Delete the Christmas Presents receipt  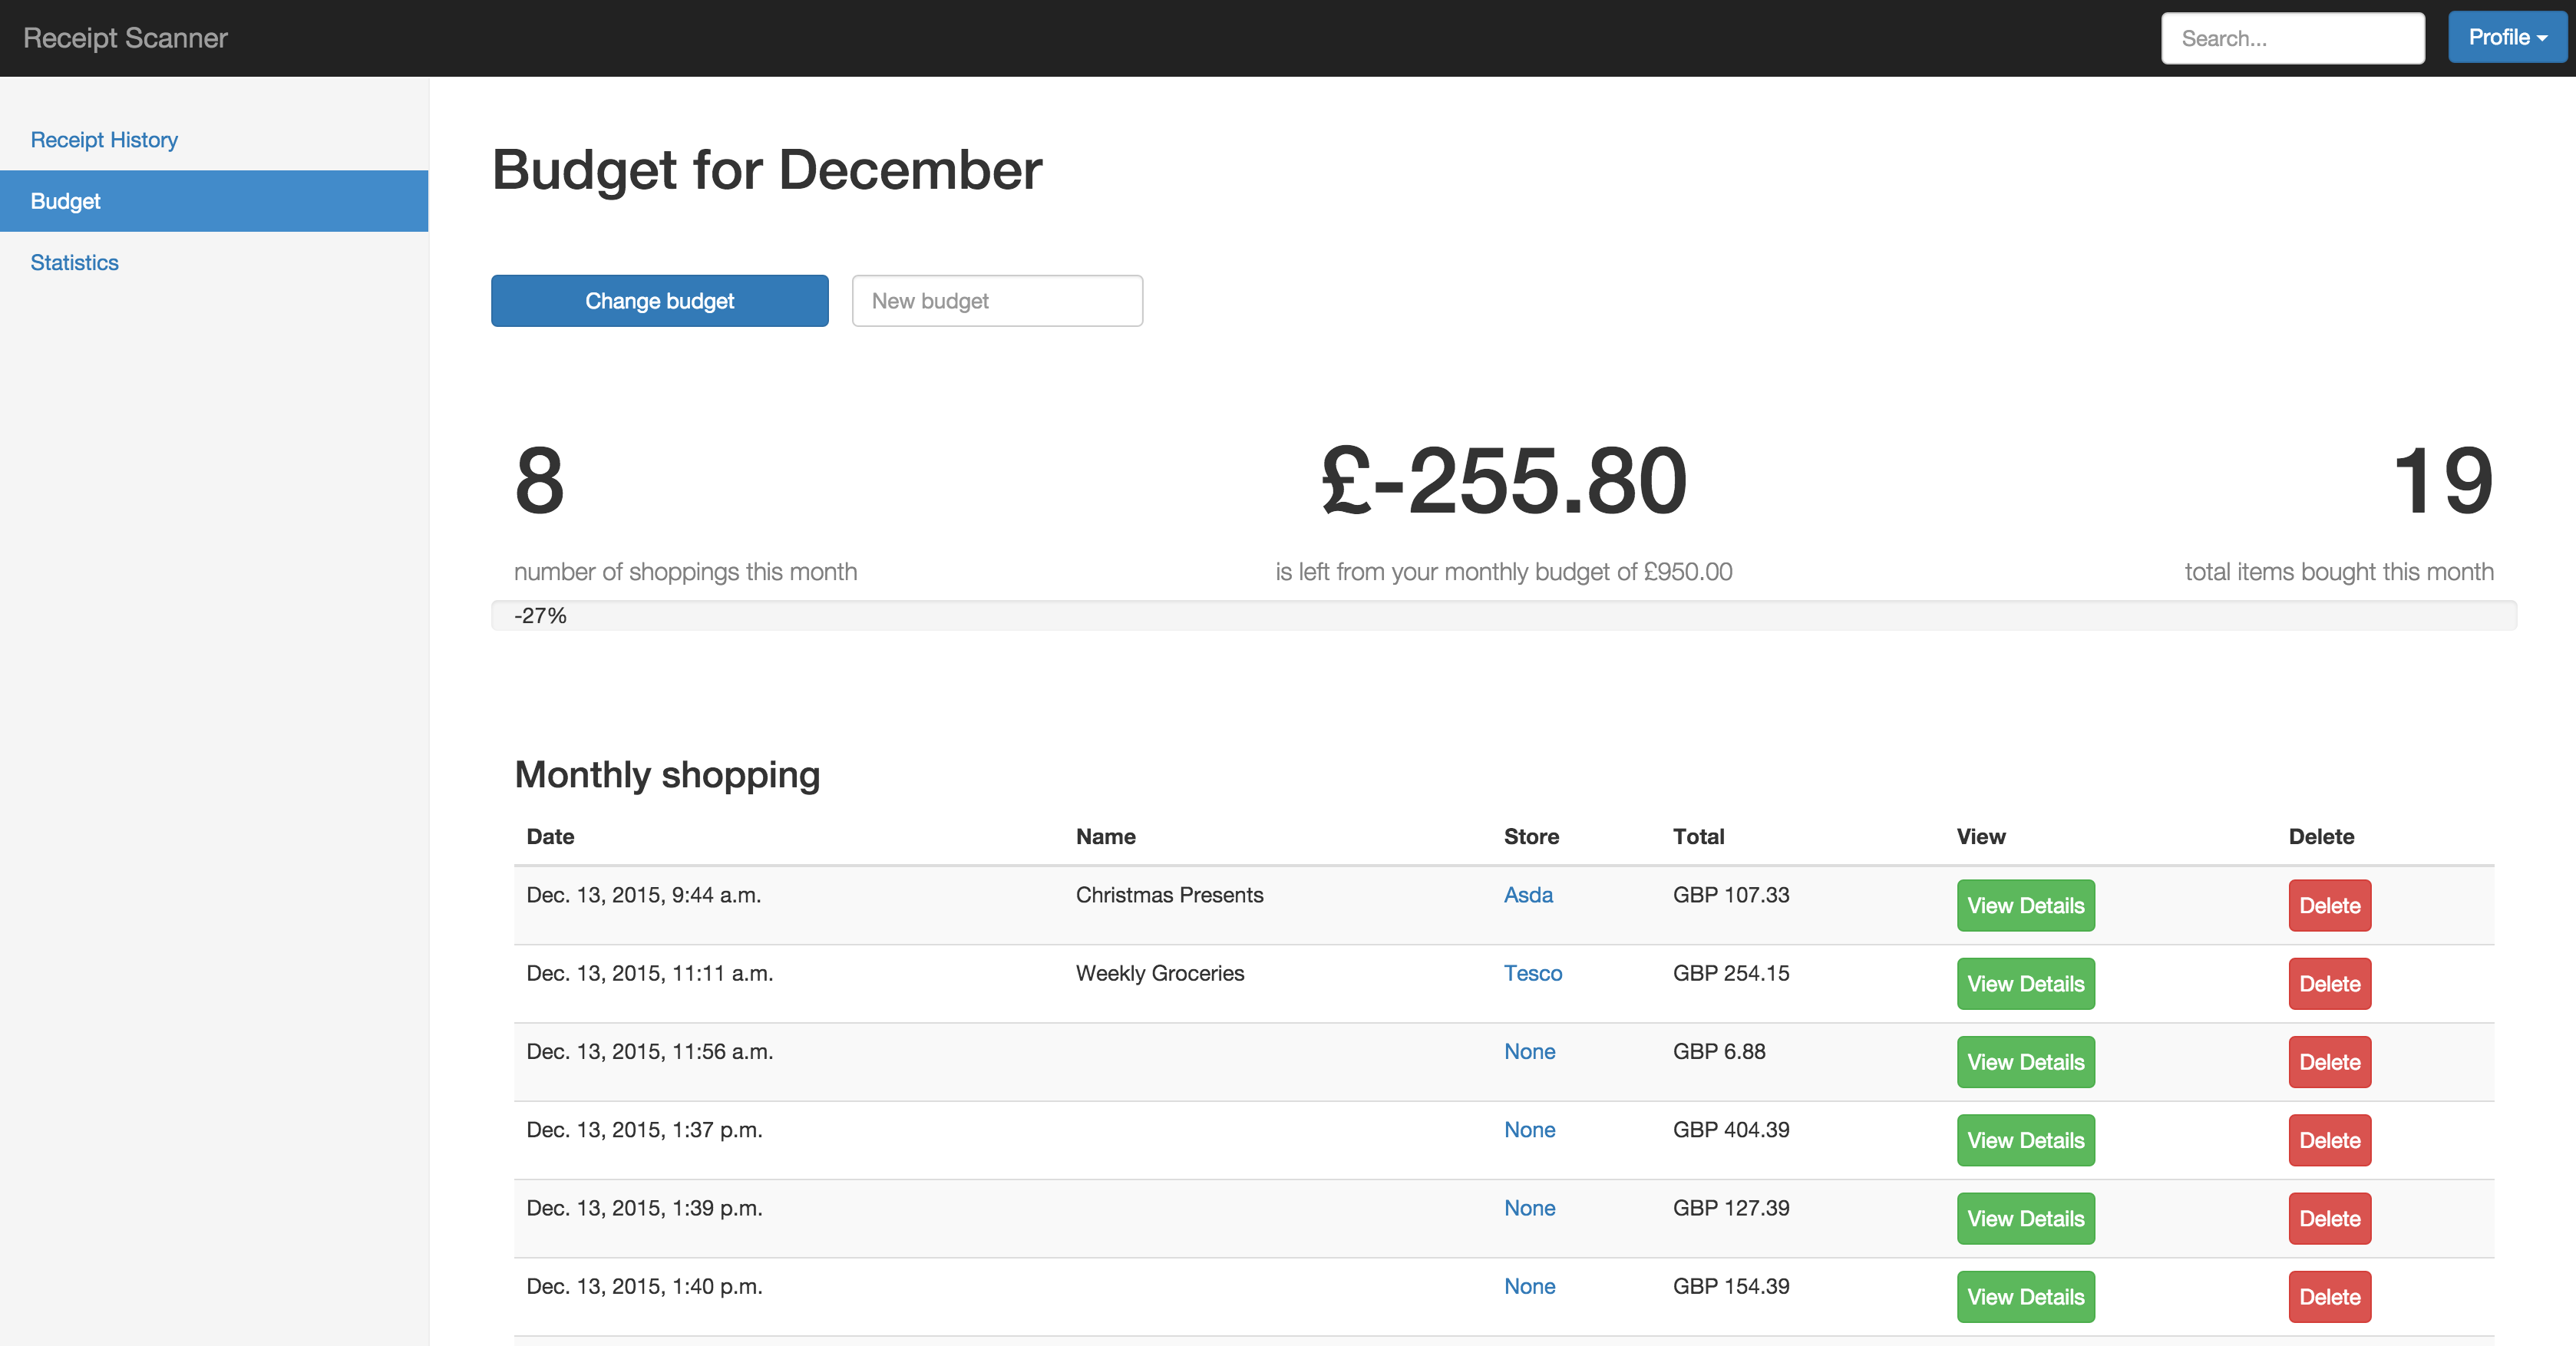point(2328,906)
